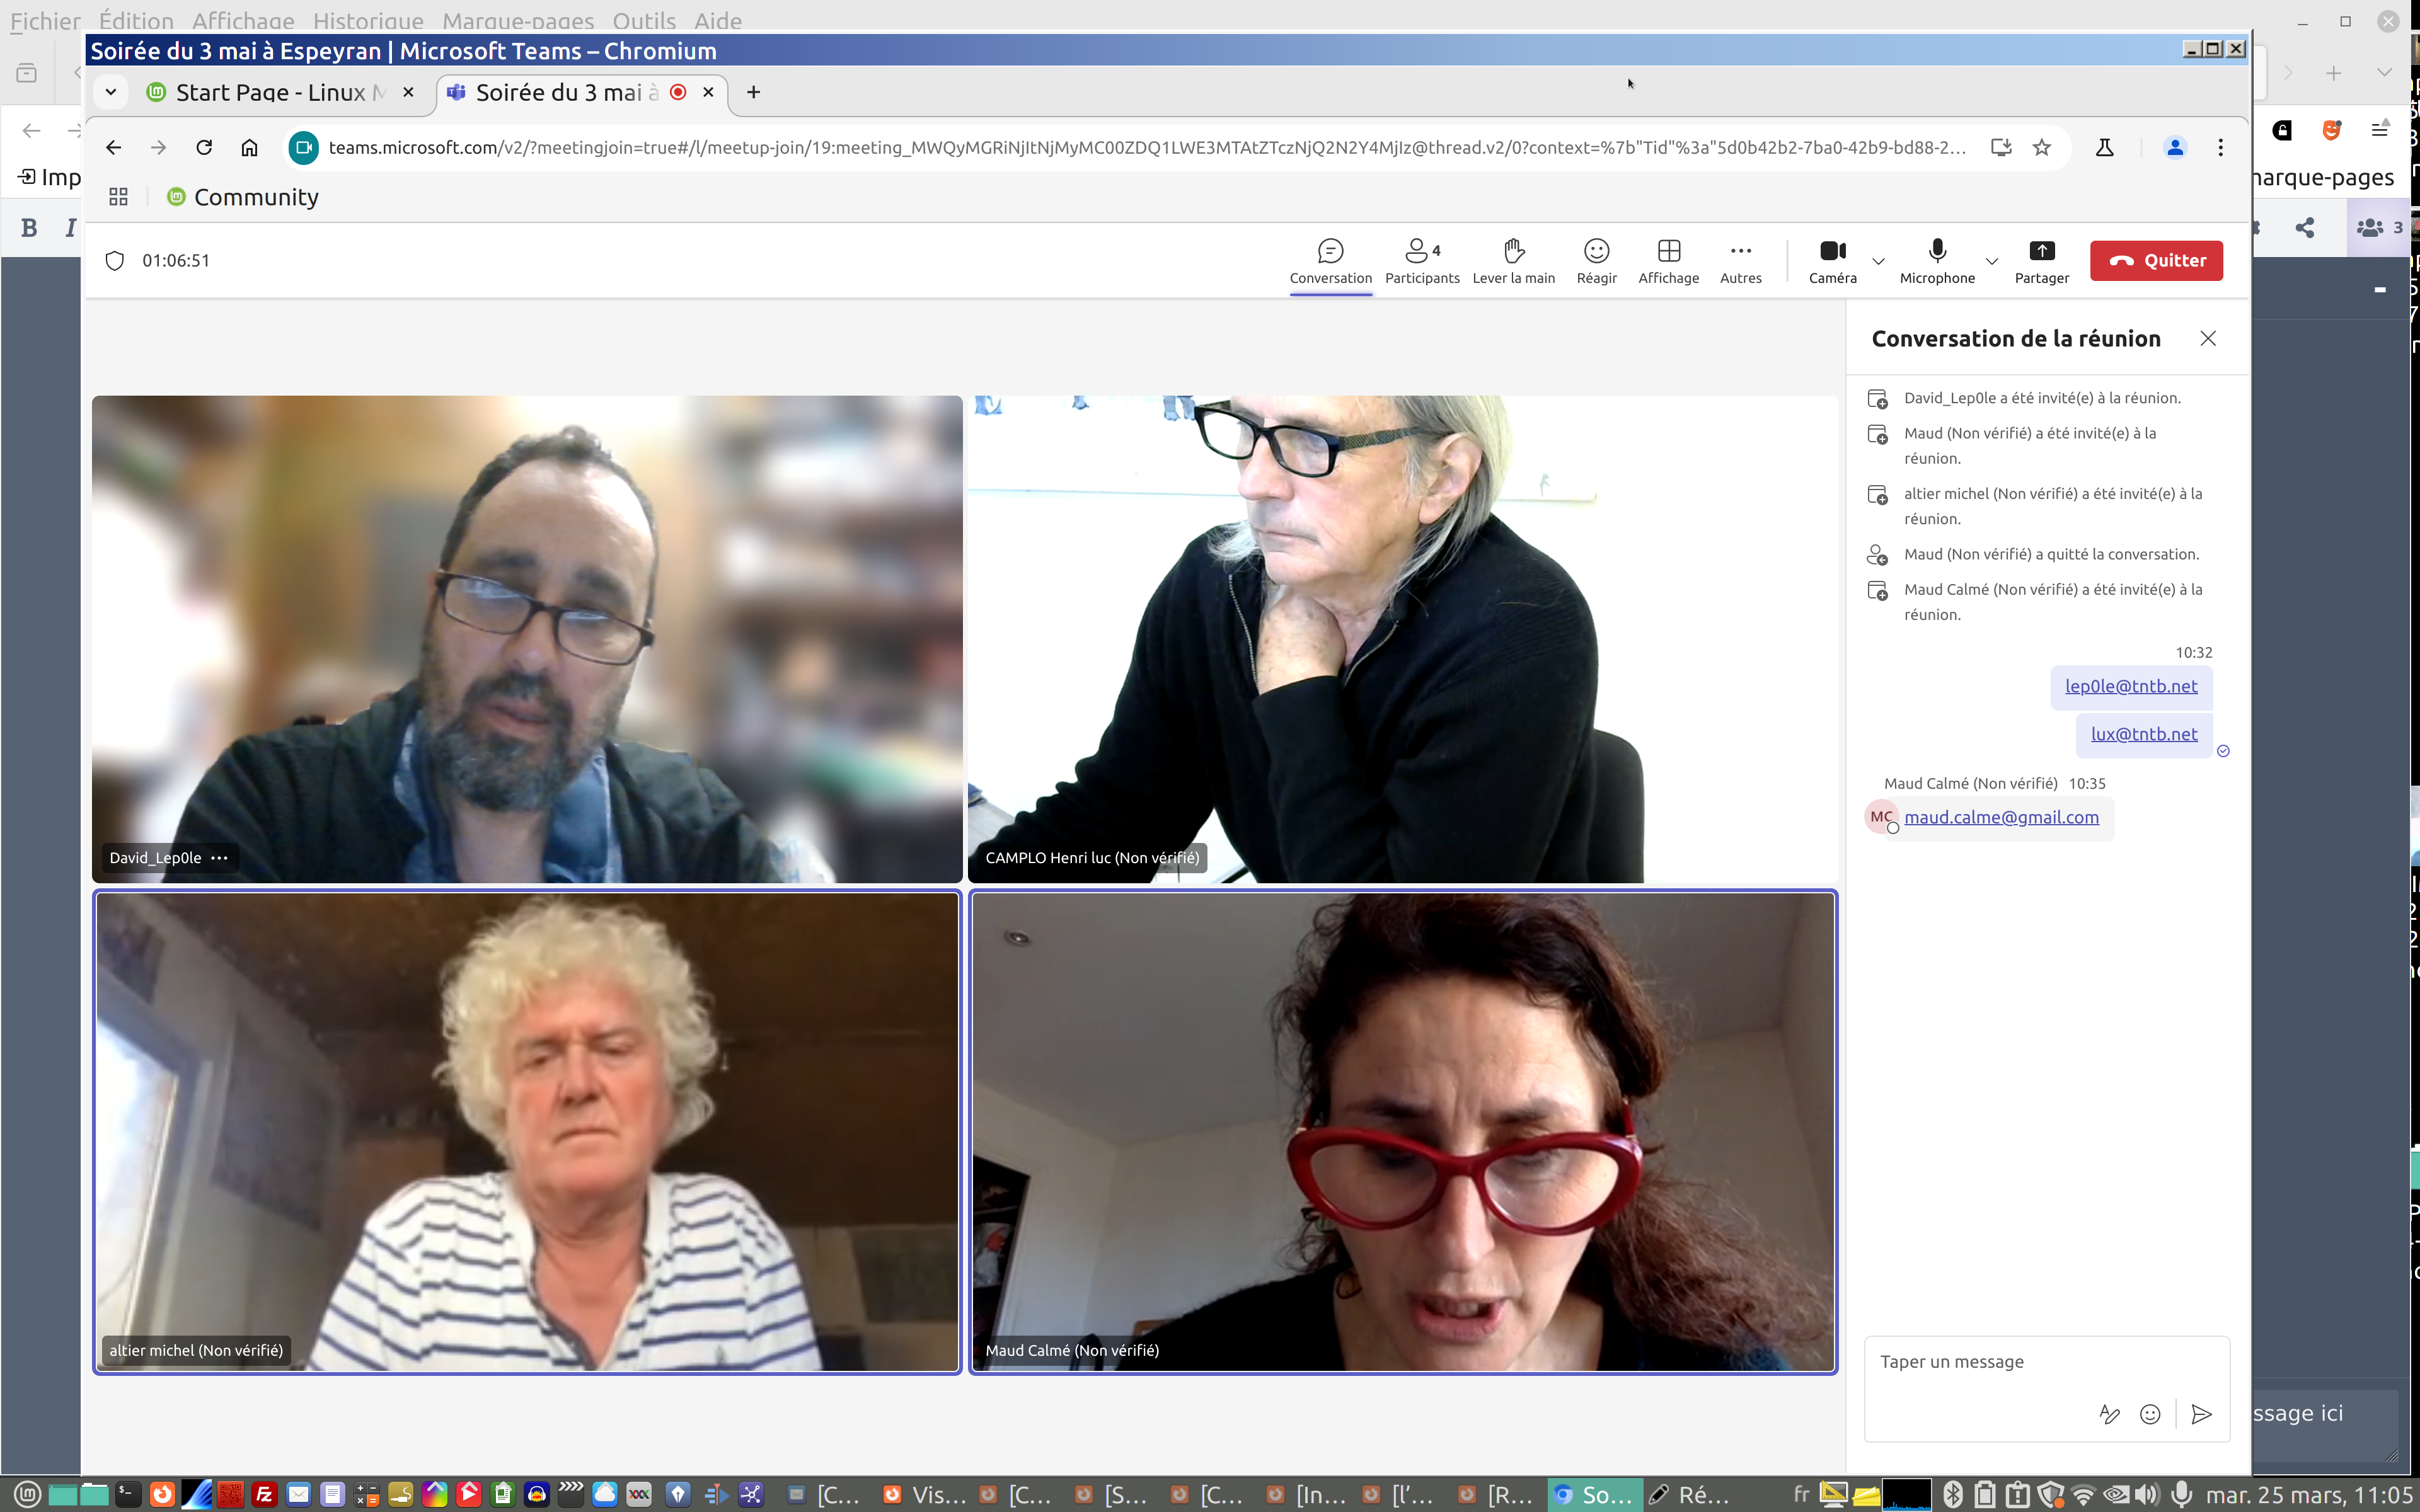Switch to Start Page browser tab
The image size is (2420, 1512).
point(270,92)
